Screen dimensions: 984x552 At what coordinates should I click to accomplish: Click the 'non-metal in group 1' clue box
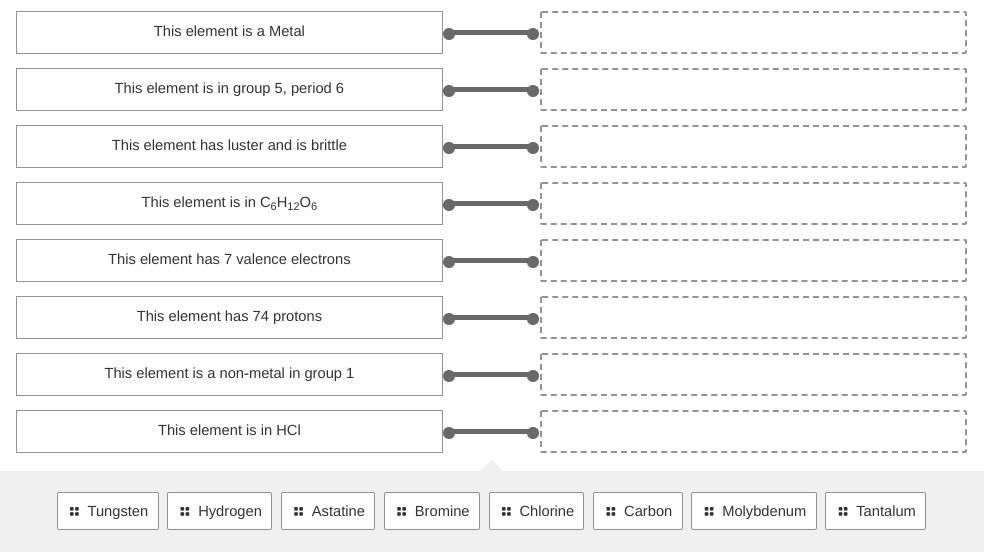[229, 374]
